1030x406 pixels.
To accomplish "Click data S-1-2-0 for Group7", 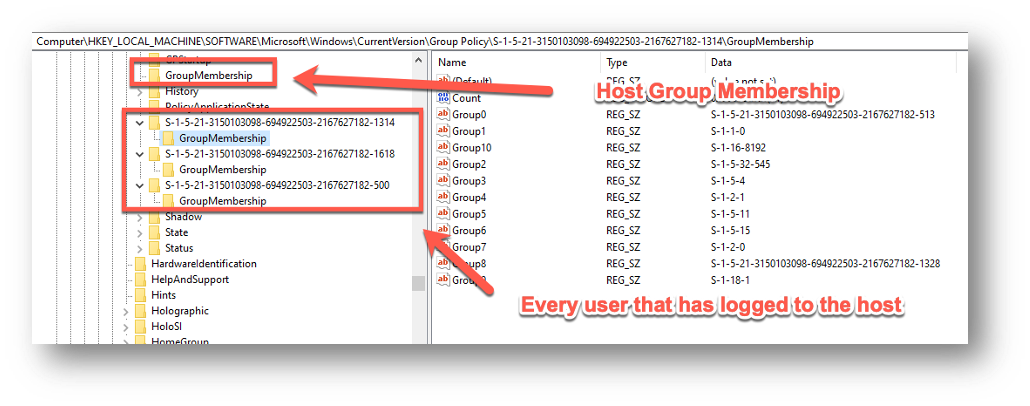I will (728, 247).
